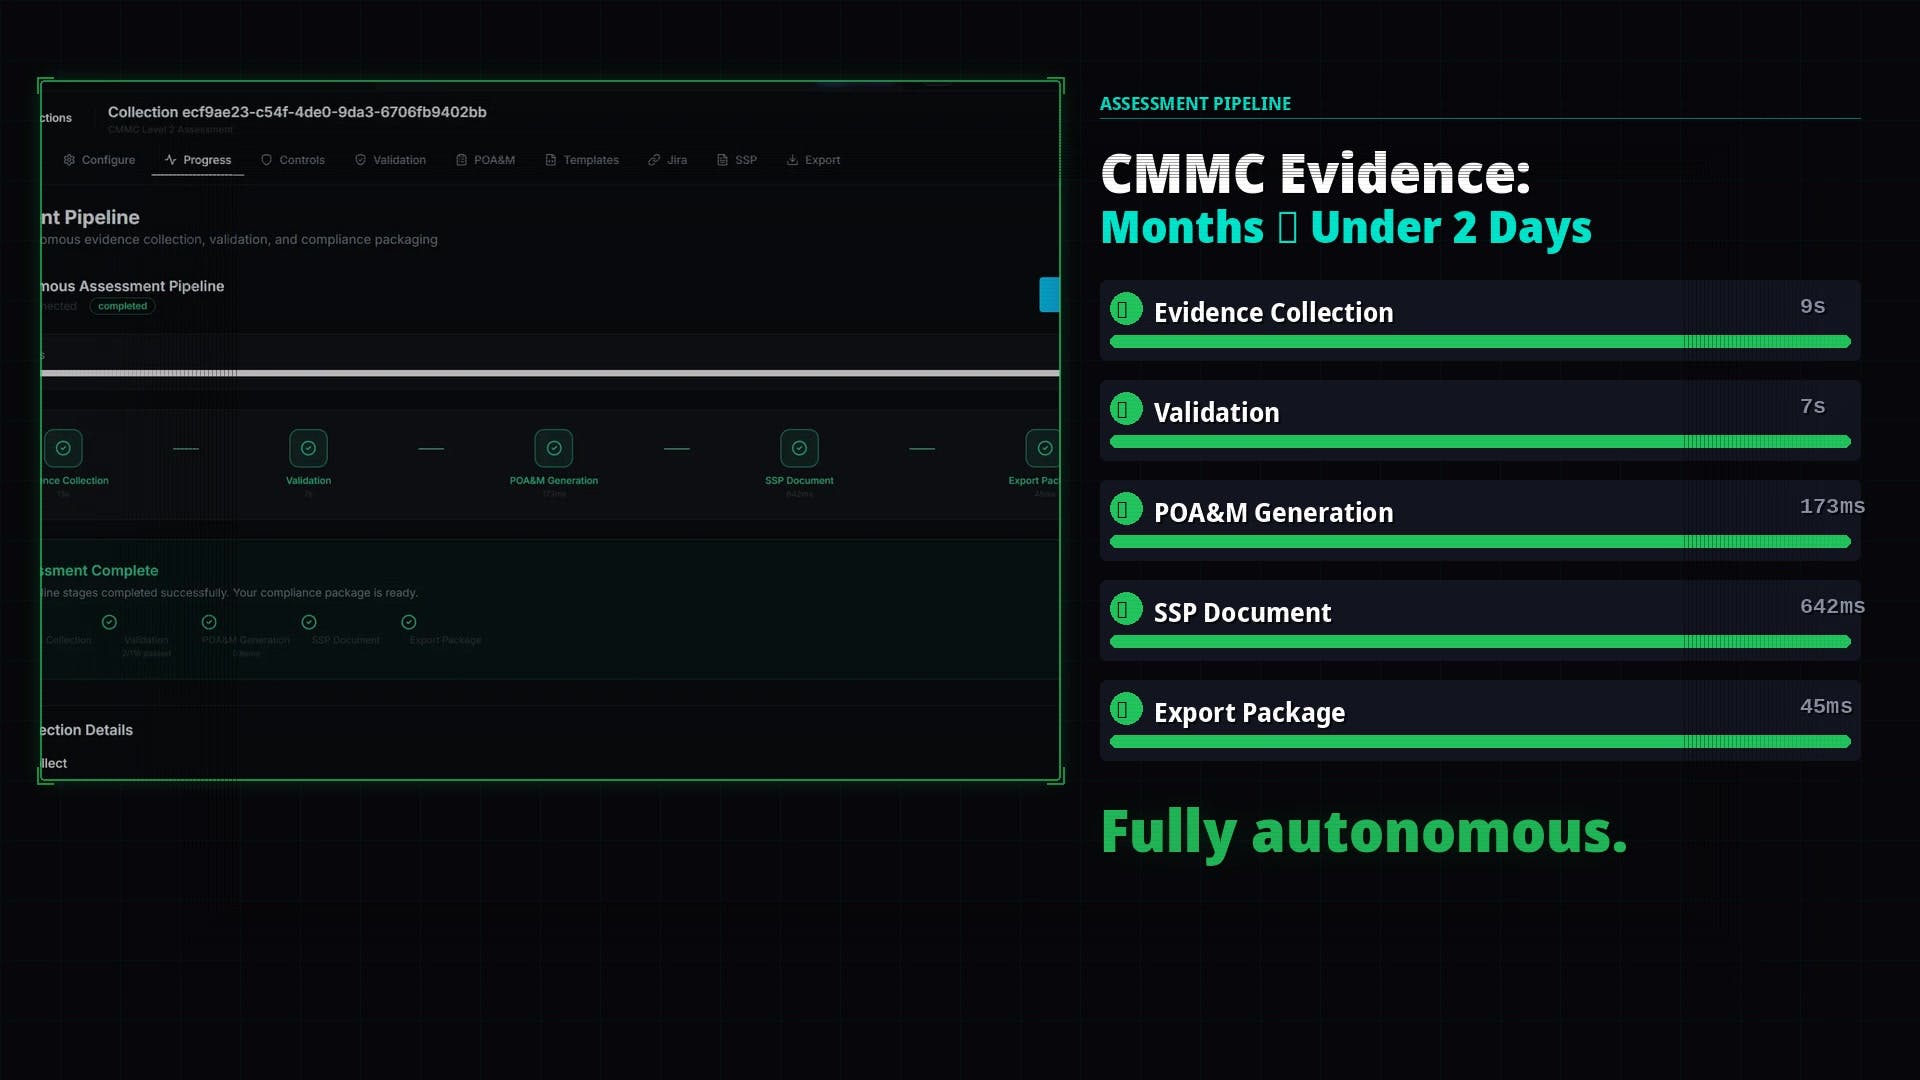The width and height of the screenshot is (1920, 1080).
Task: Click the Export Package summary checkmark
Action: 409,622
